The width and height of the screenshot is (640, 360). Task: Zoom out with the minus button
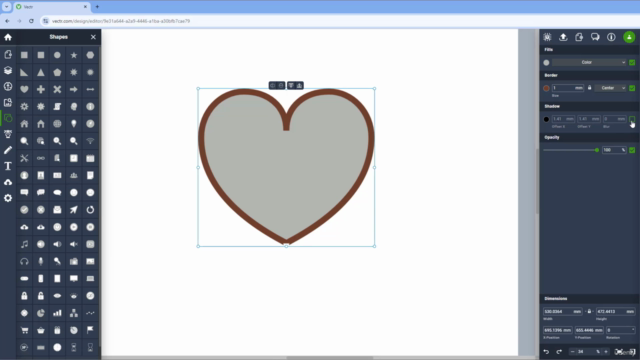coord(572,351)
